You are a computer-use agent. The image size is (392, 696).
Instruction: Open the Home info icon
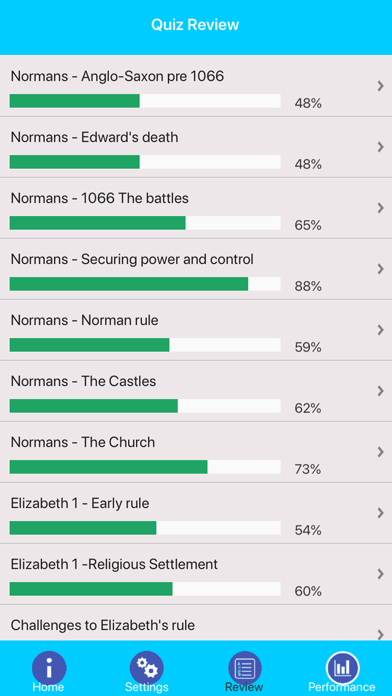click(x=49, y=667)
